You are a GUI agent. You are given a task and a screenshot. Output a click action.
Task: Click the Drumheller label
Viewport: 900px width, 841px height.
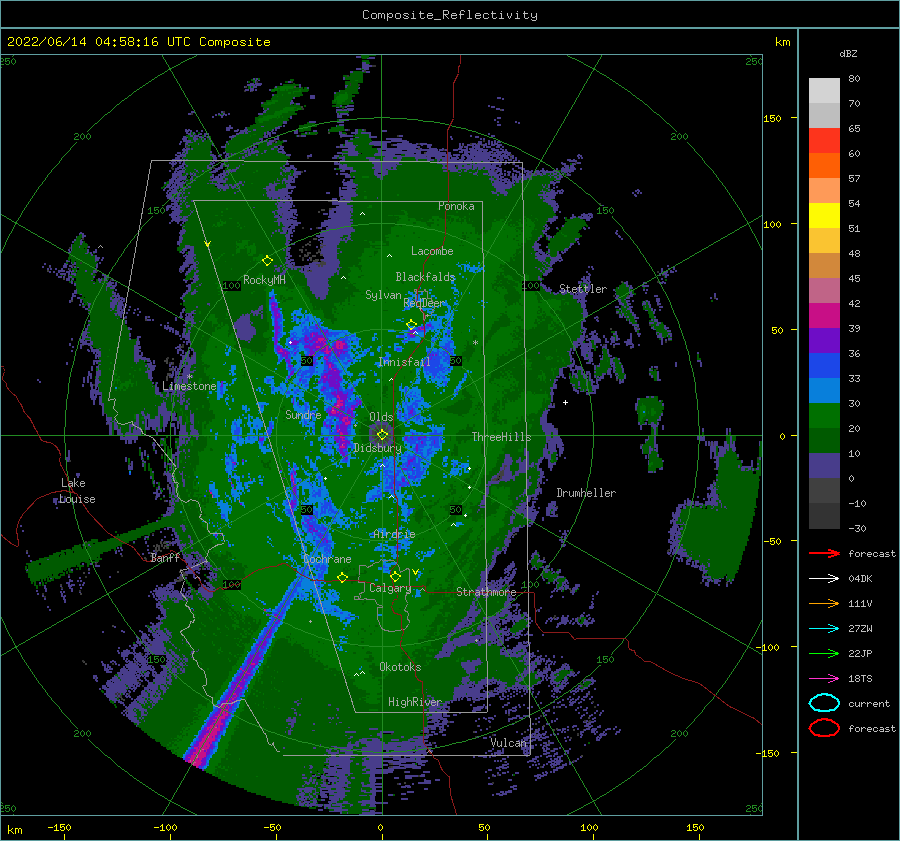pyautogui.click(x=586, y=493)
